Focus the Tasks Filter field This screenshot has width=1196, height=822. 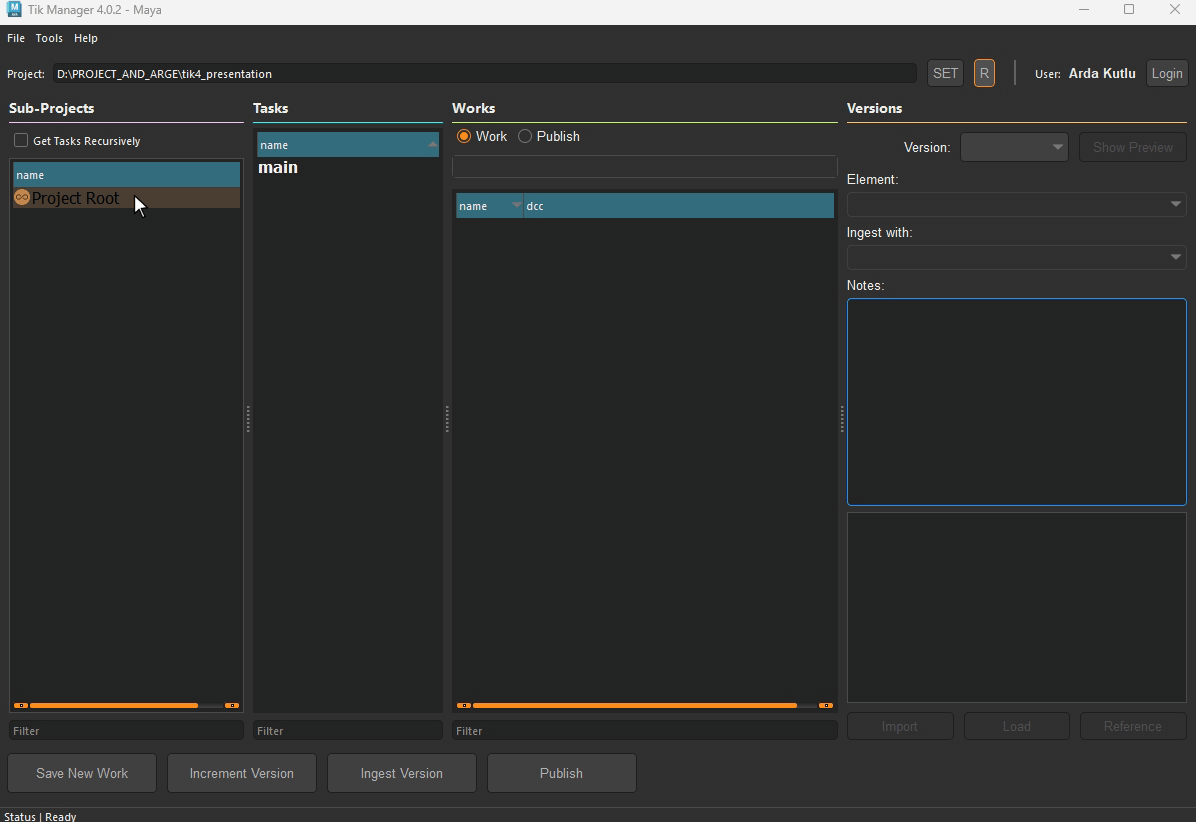(348, 730)
